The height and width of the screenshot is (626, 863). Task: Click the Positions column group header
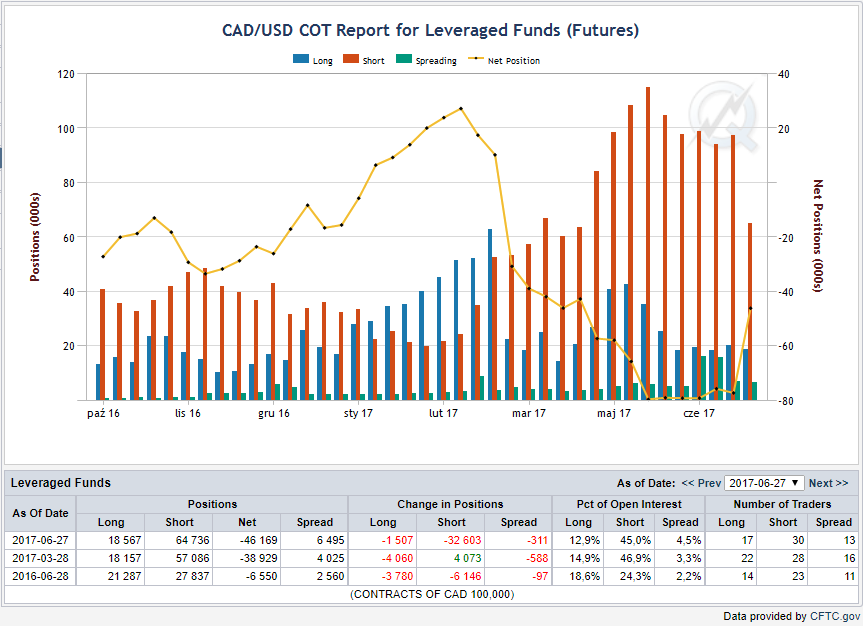pyautogui.click(x=212, y=504)
